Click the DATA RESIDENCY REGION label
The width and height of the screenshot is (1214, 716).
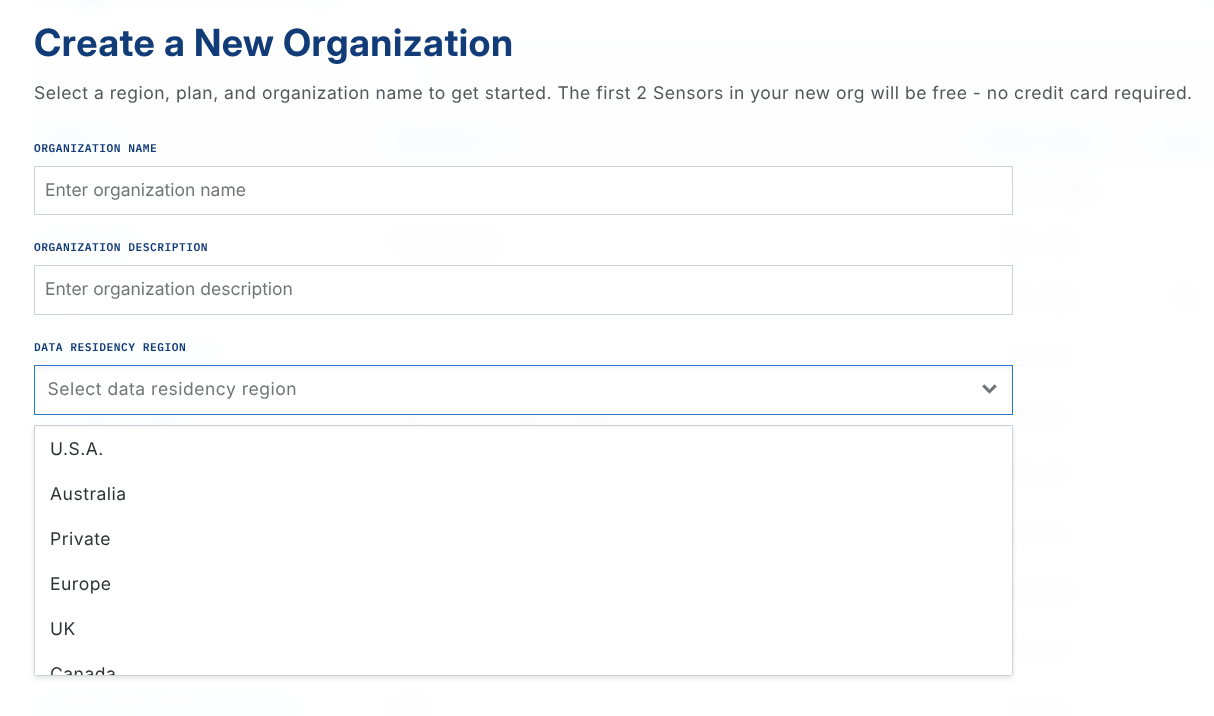point(110,347)
